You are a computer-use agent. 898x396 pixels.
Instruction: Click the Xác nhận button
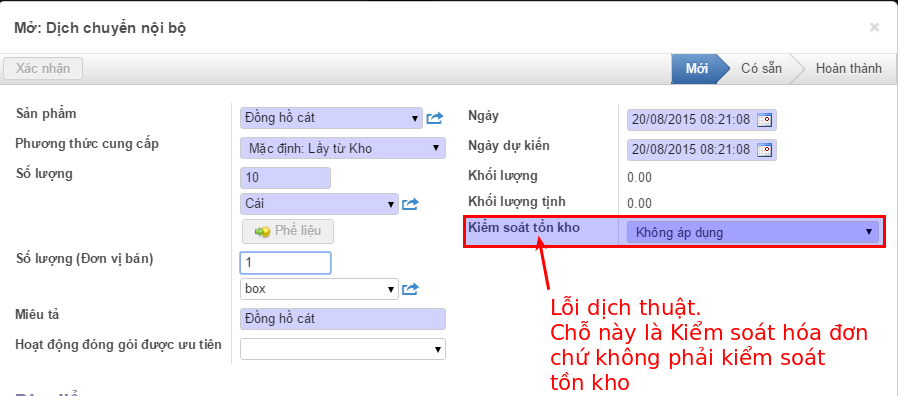[x=43, y=69]
